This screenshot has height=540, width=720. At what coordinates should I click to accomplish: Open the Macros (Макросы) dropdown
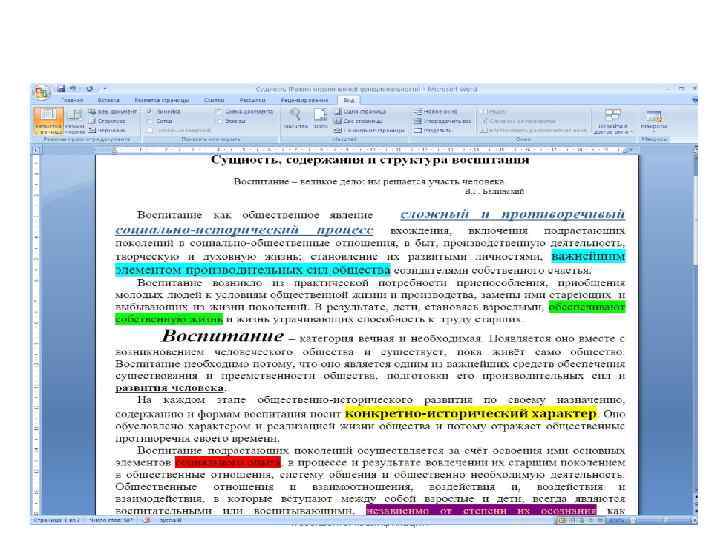(x=654, y=119)
